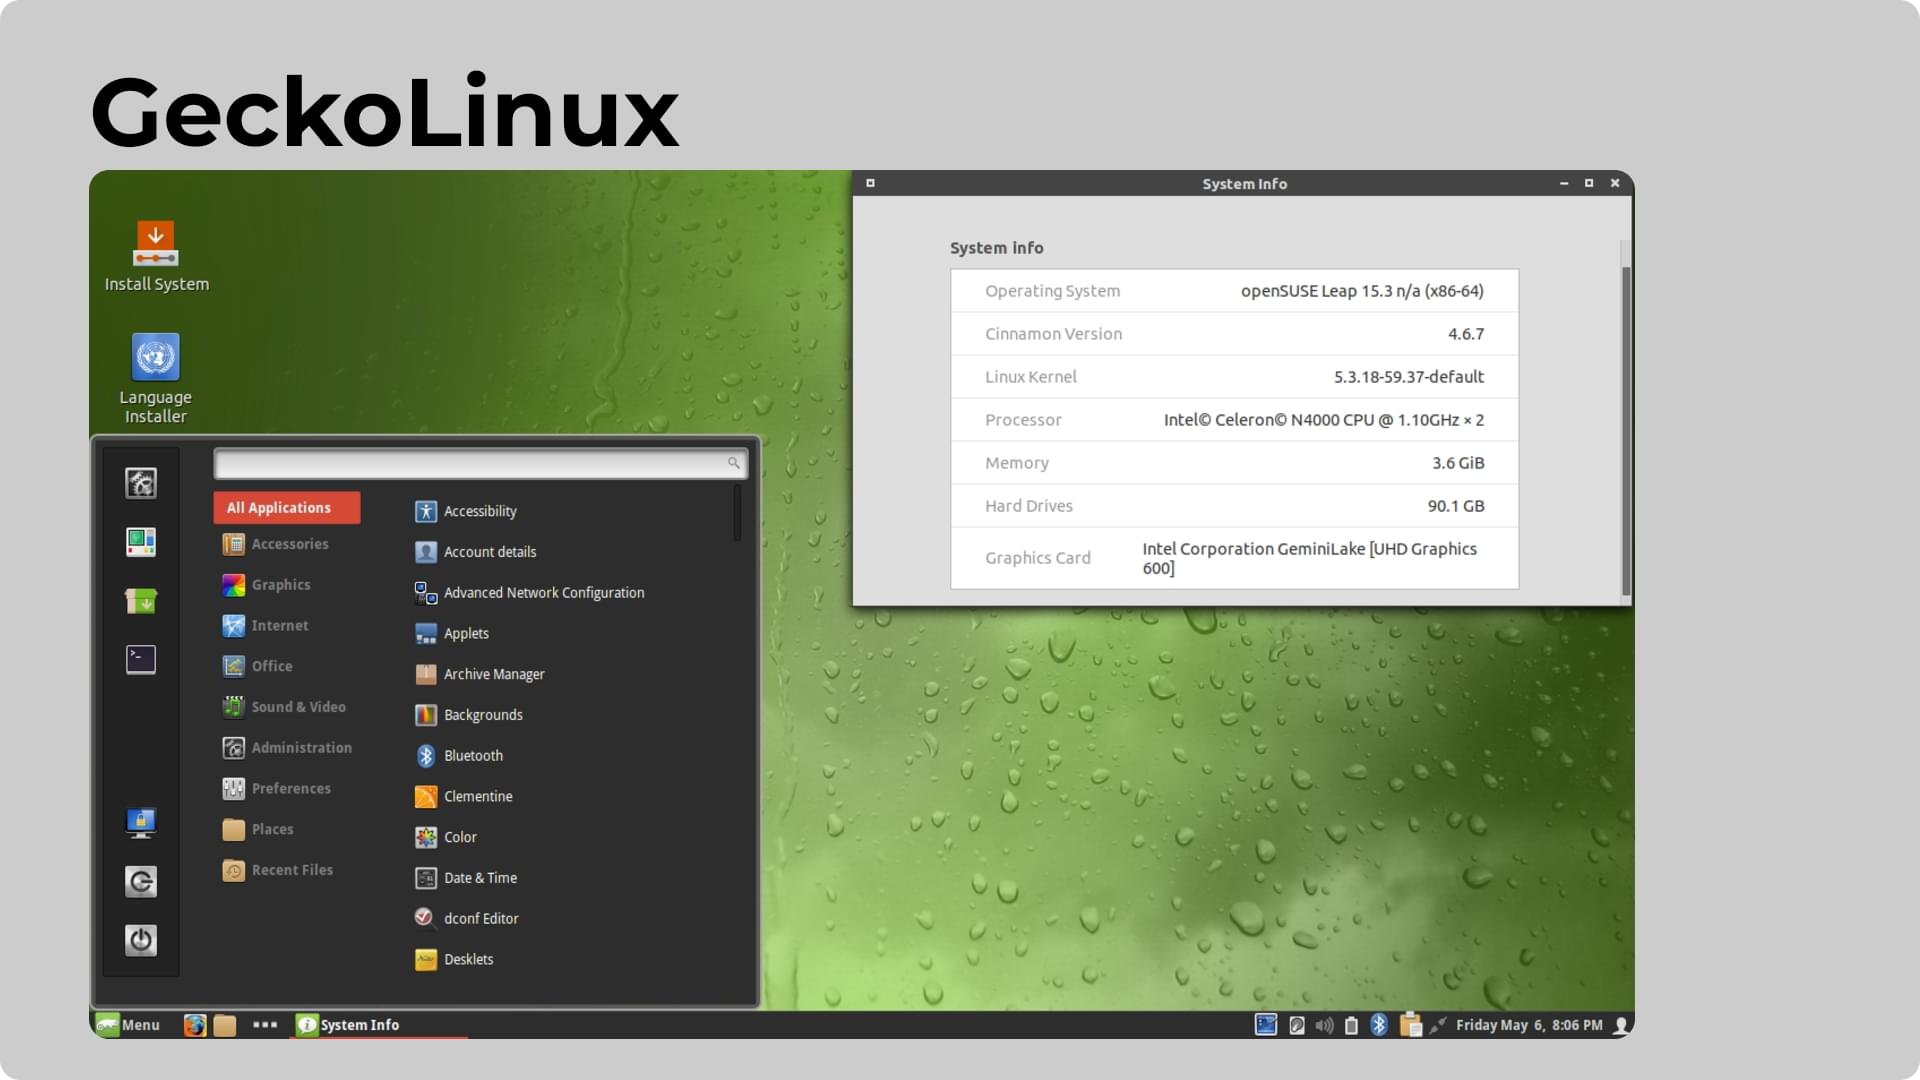The width and height of the screenshot is (1920, 1080).
Task: Click the power Quit icon in sidebar
Action: coord(141,940)
